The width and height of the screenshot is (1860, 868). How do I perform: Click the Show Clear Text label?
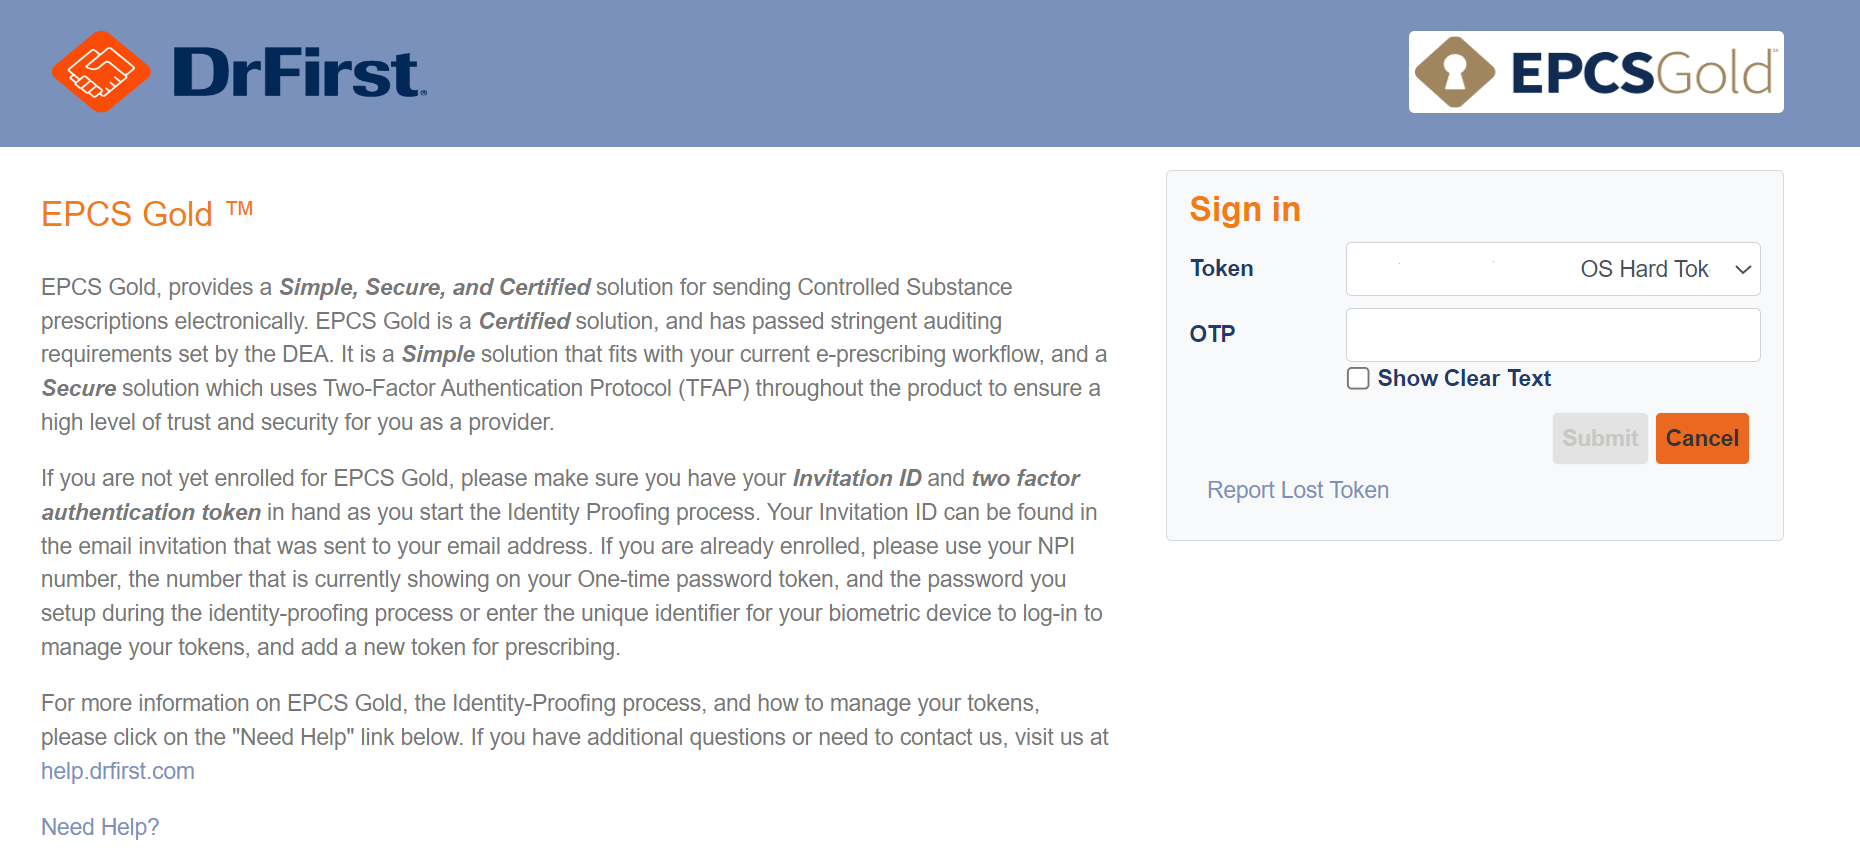pyautogui.click(x=1464, y=378)
